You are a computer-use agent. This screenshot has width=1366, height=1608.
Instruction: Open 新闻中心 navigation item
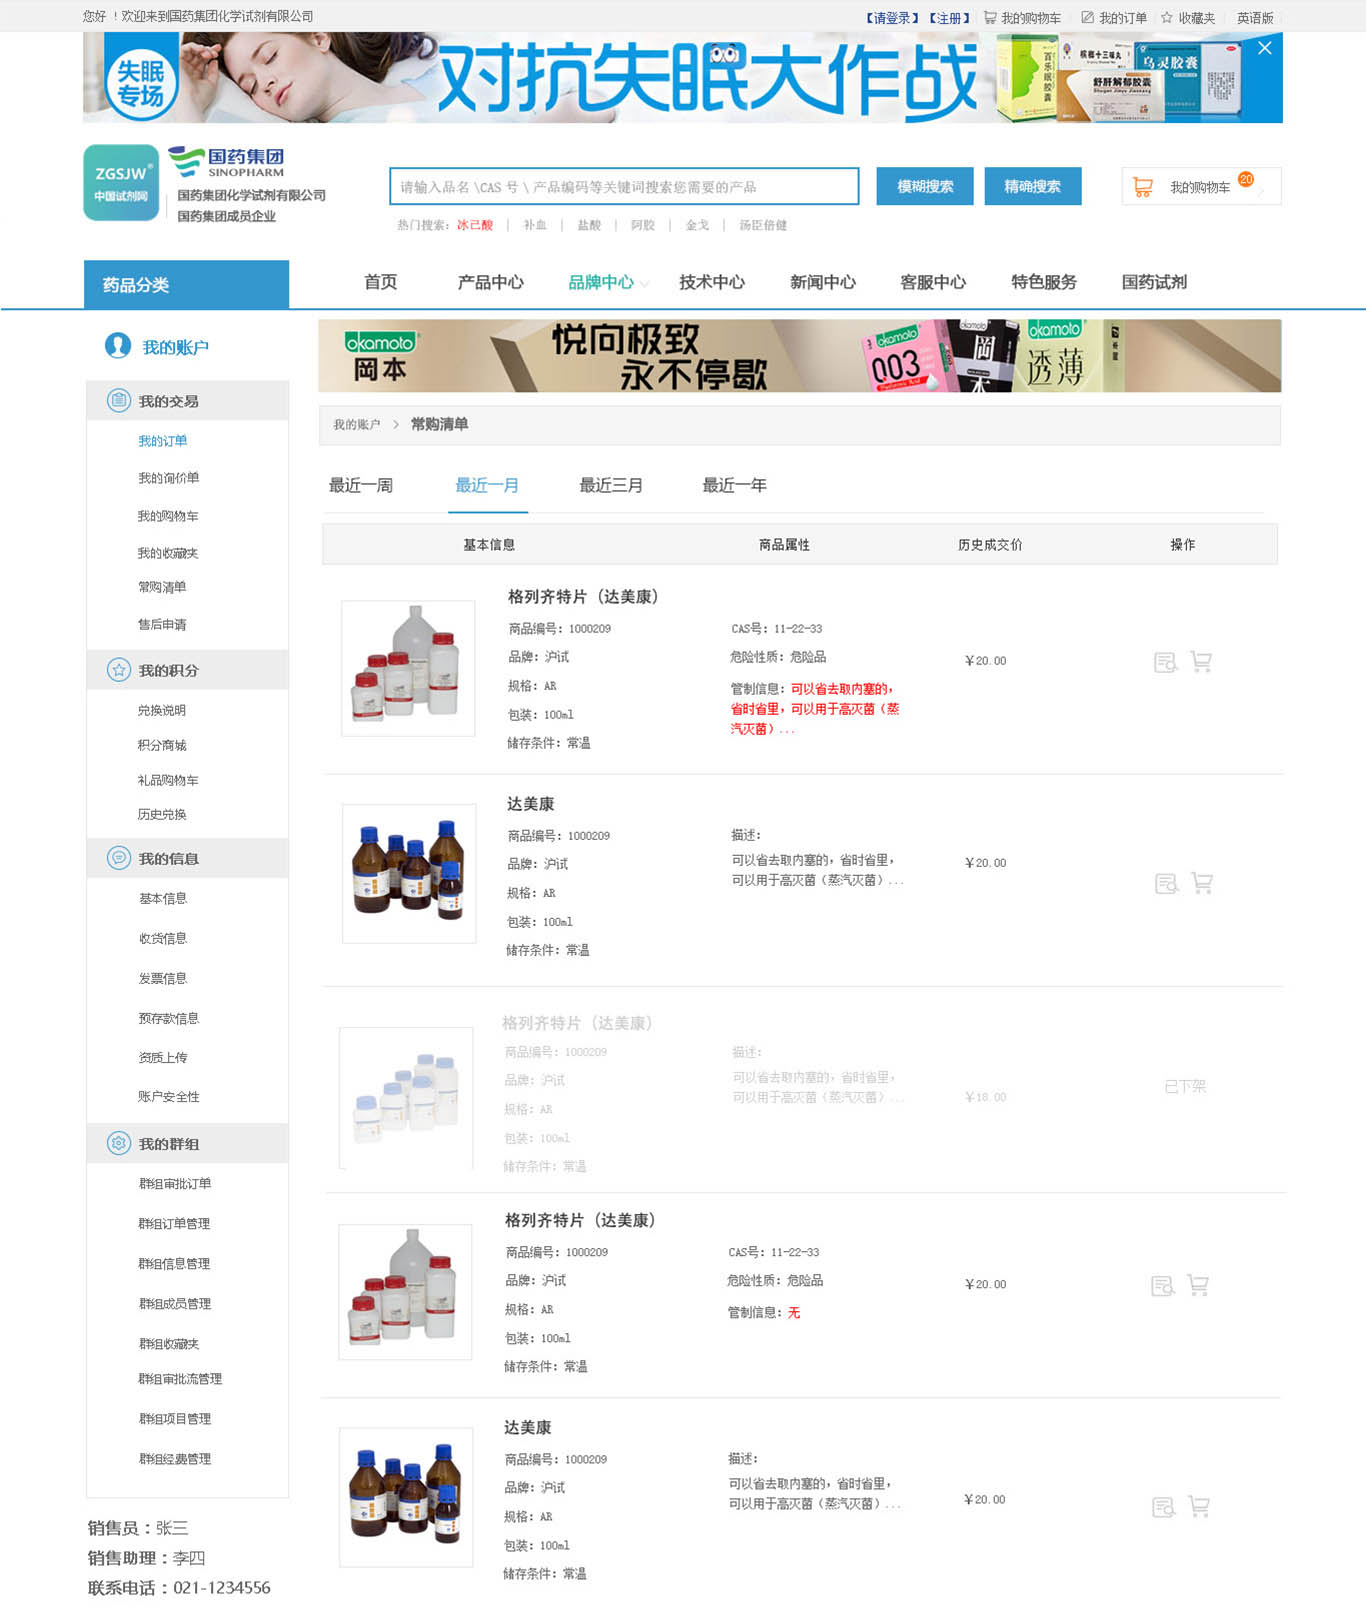click(823, 282)
